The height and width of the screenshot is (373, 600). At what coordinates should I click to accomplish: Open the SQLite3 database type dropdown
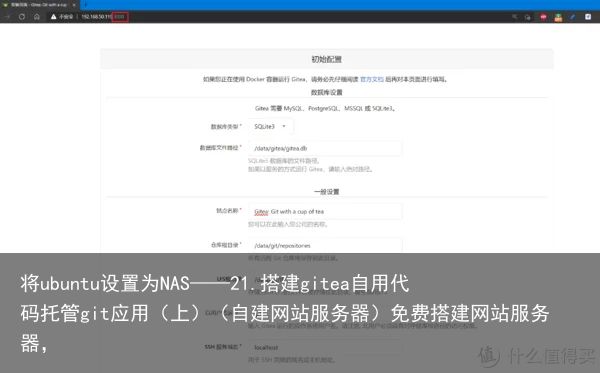click(x=271, y=126)
